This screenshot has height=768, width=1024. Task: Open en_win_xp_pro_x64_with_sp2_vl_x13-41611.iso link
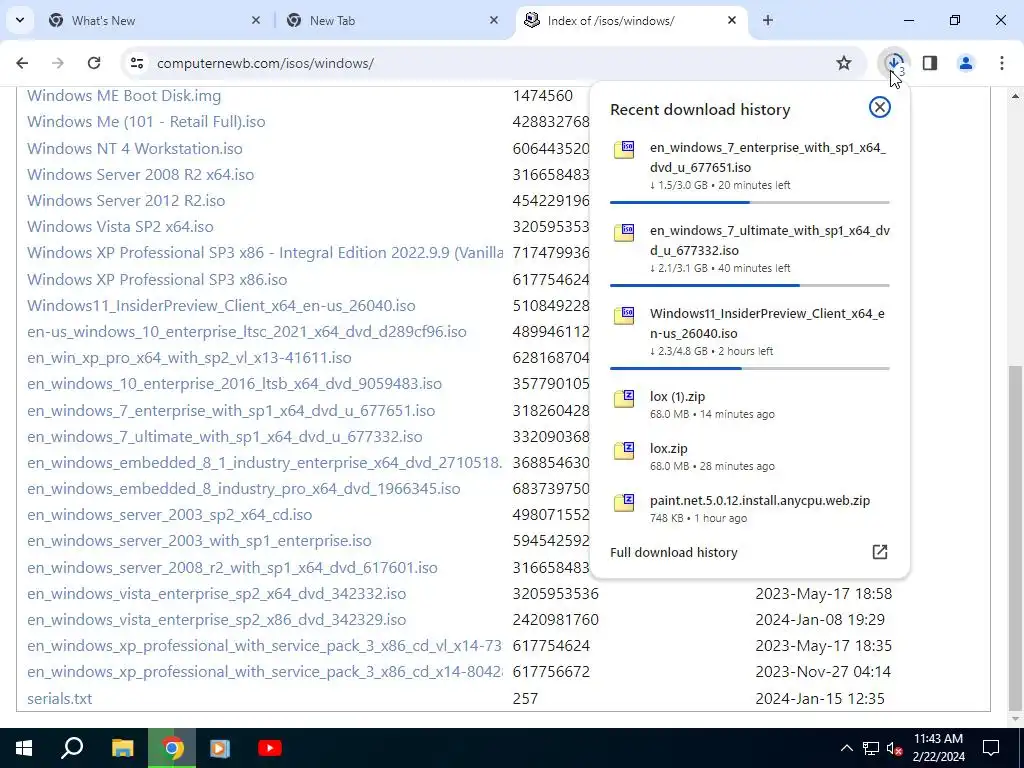[x=189, y=358]
